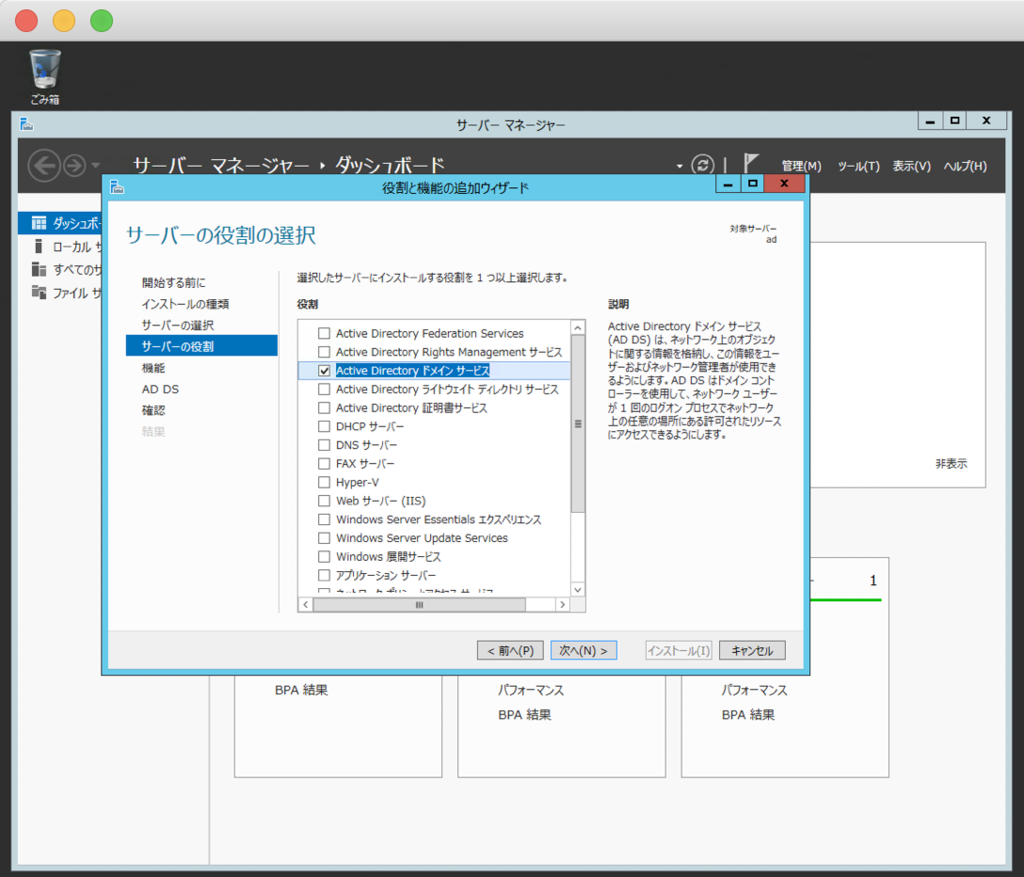
Task: Go to AD DS wizard step
Action: click(160, 389)
